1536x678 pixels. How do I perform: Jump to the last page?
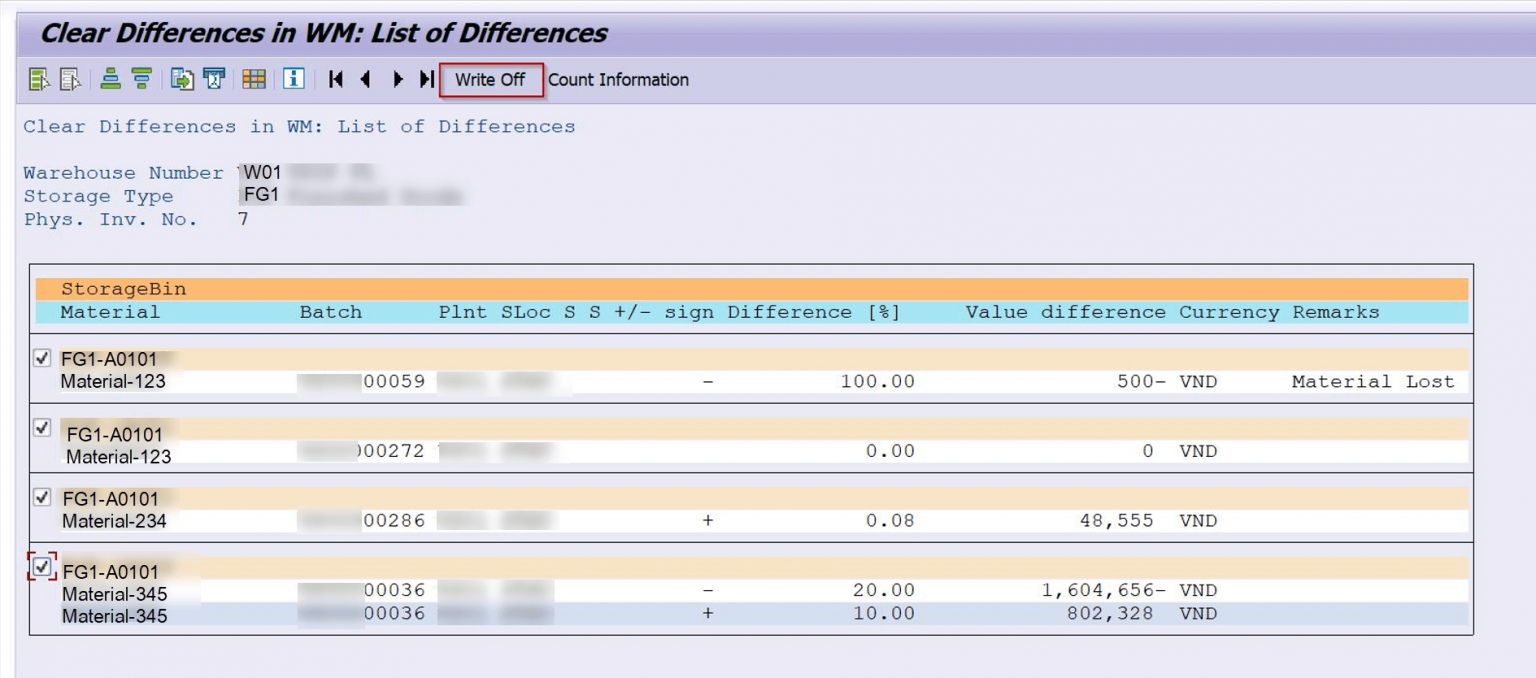pyautogui.click(x=425, y=80)
